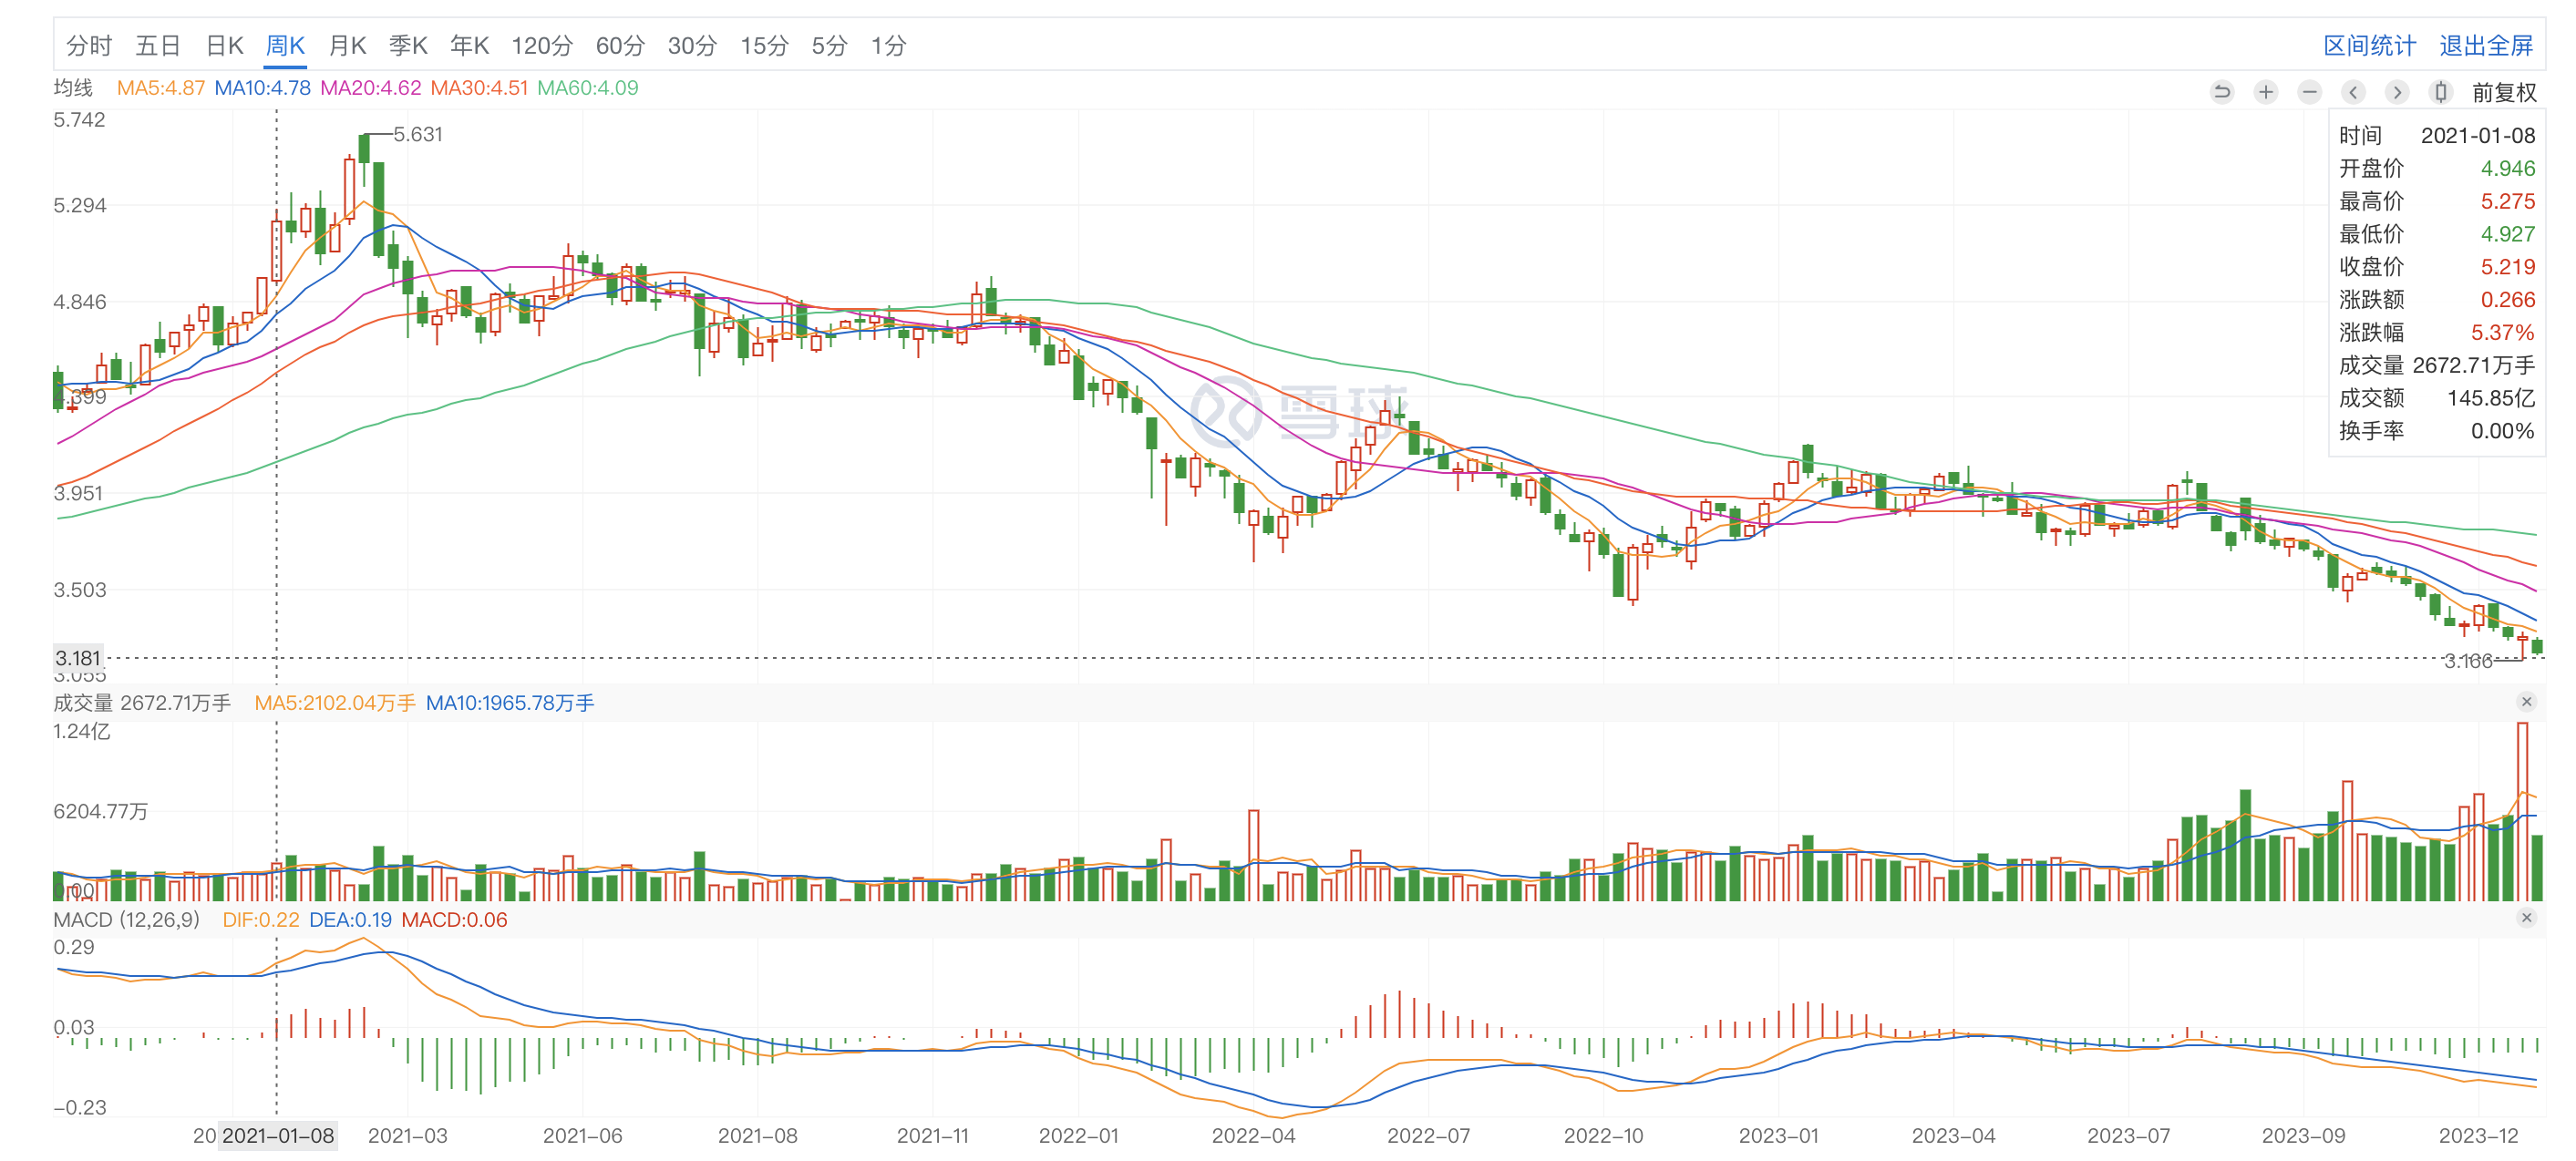Image resolution: width=2576 pixels, height=1161 pixels.
Task: Select the 60分 timeframe tab
Action: tap(619, 46)
